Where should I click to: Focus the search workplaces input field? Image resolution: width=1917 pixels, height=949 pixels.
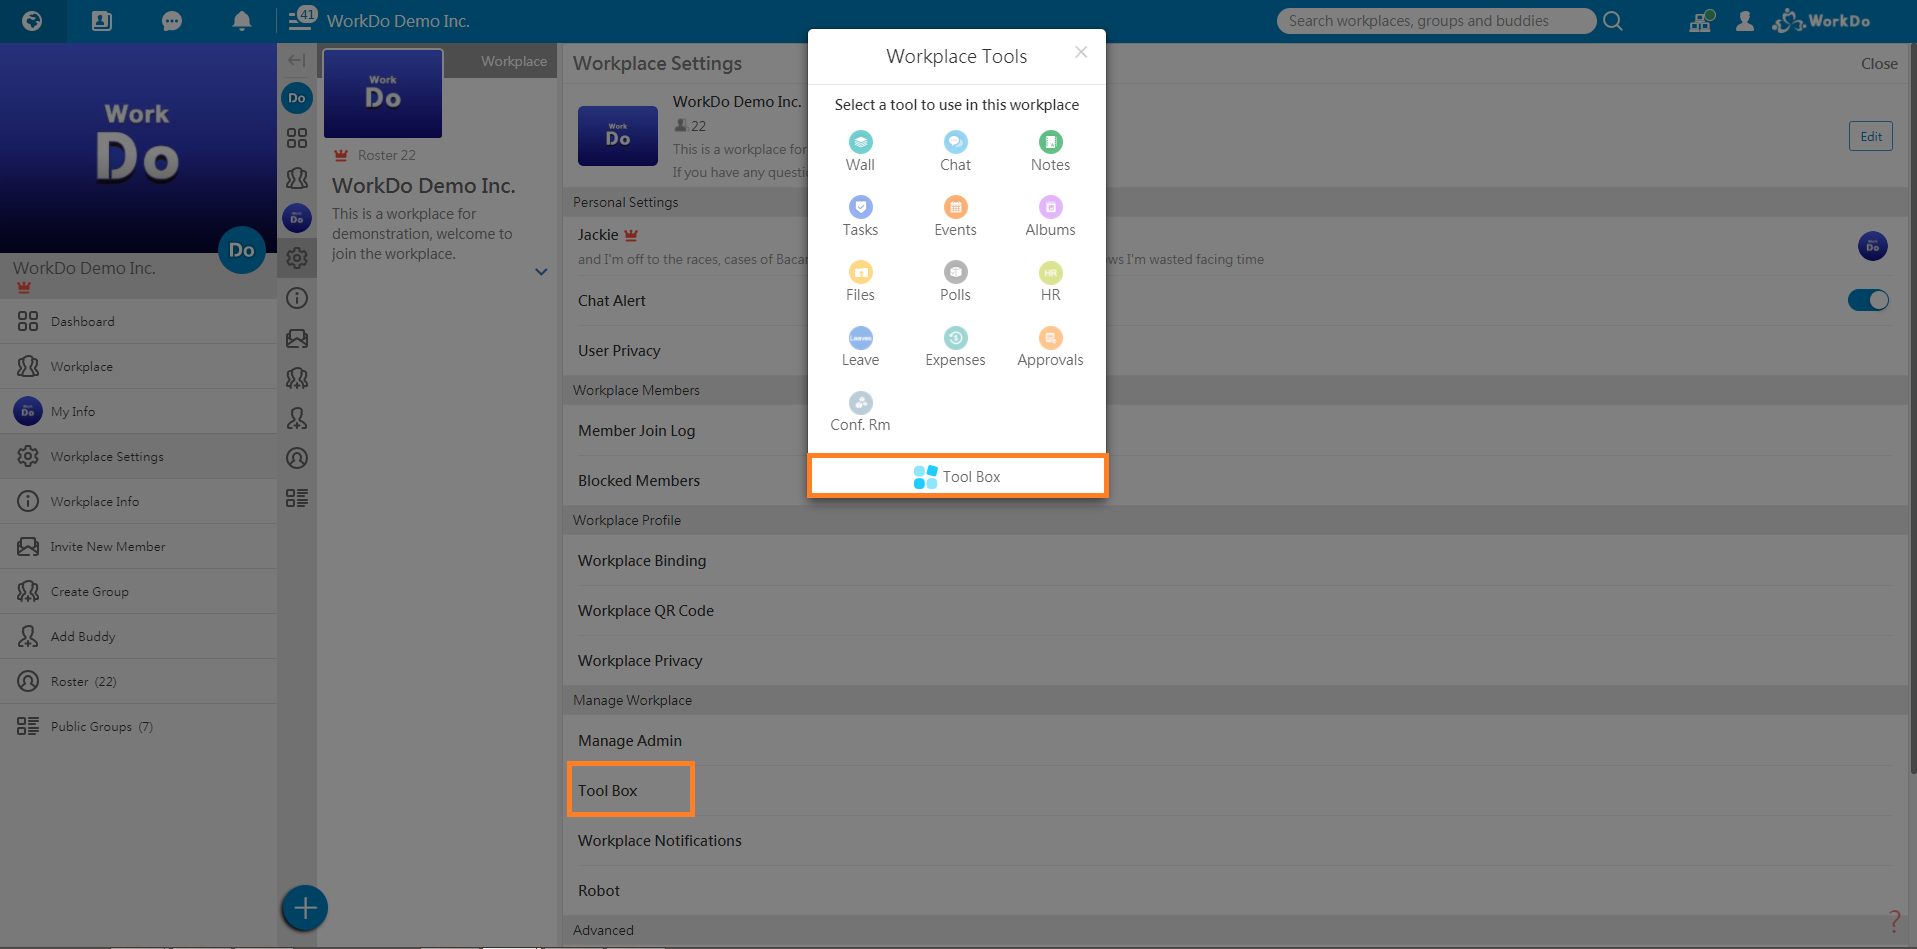[x=1436, y=21]
